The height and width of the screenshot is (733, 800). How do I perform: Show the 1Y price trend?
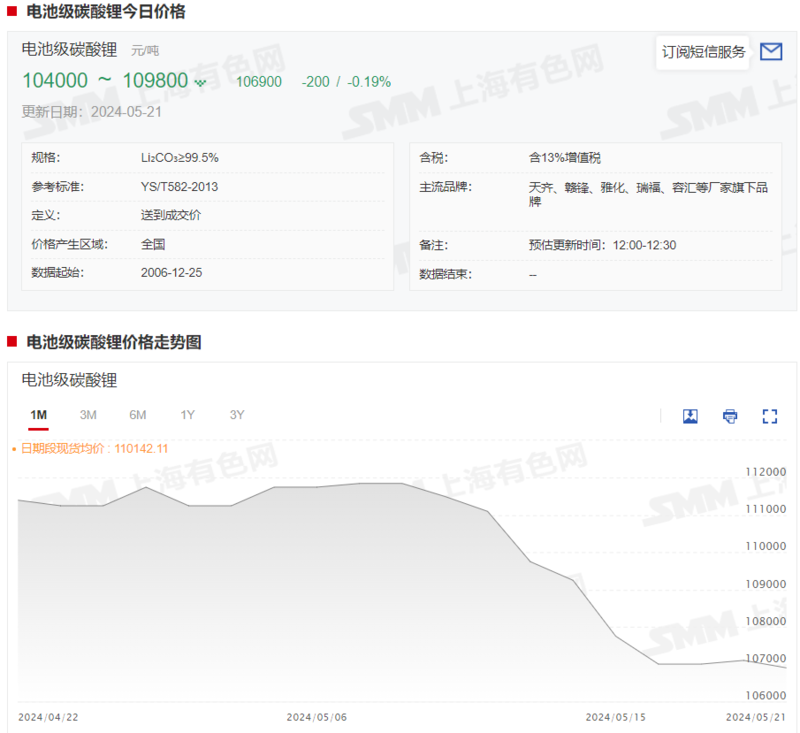pyautogui.click(x=187, y=415)
